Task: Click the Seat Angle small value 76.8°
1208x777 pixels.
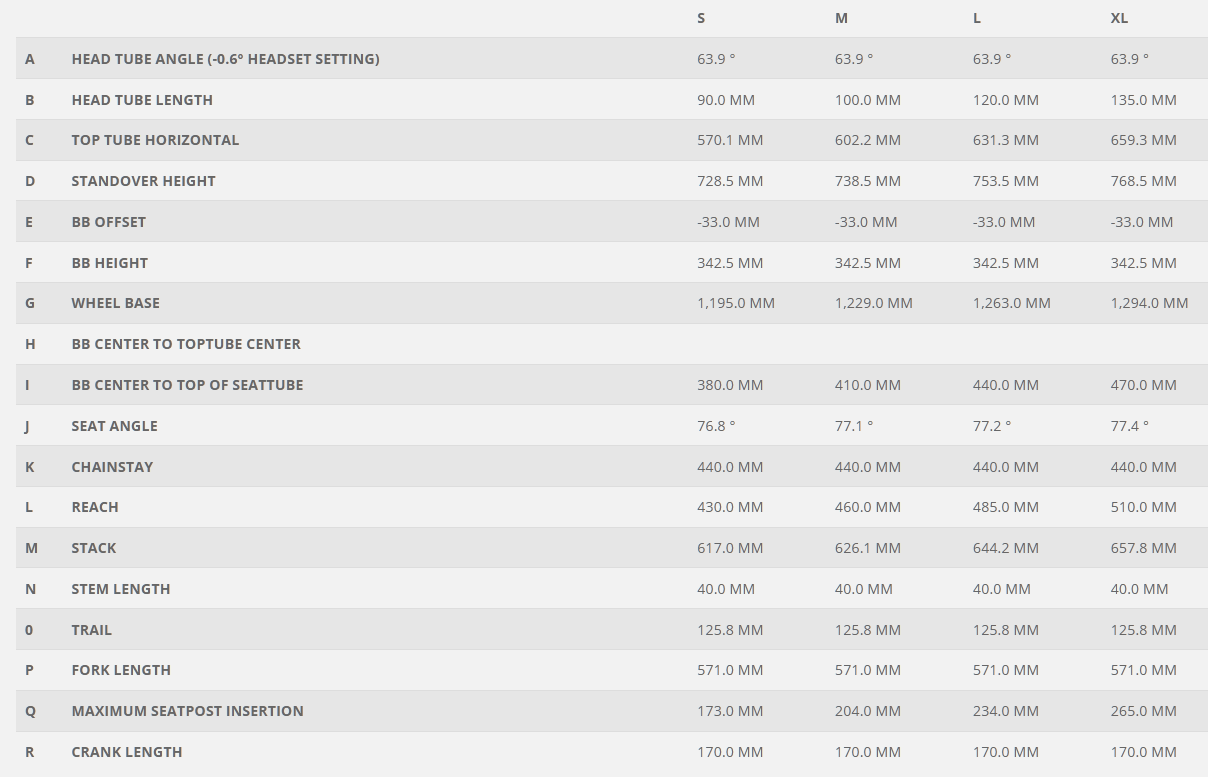Action: pyautogui.click(x=716, y=426)
